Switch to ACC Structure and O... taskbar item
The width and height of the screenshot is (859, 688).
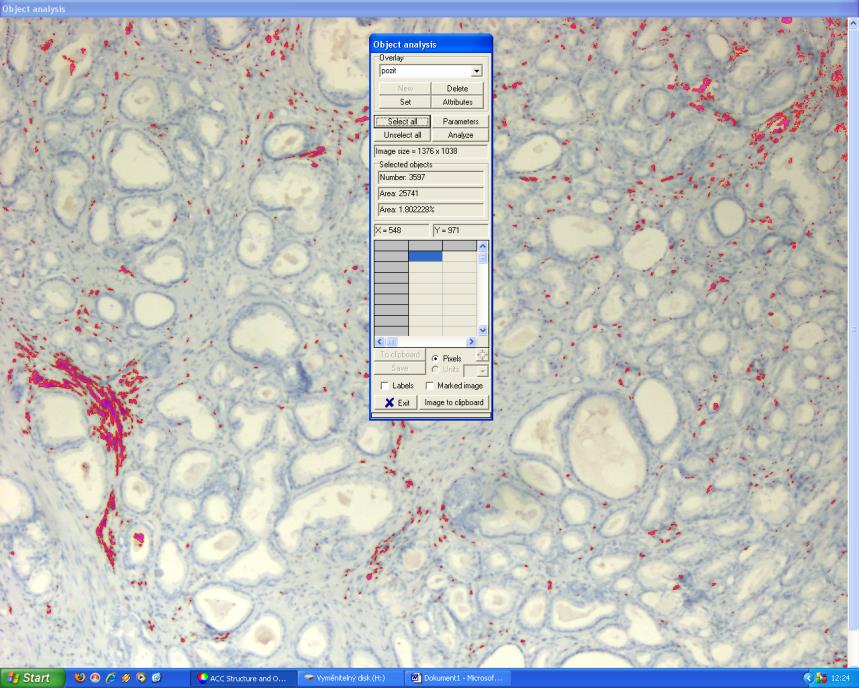[243, 678]
